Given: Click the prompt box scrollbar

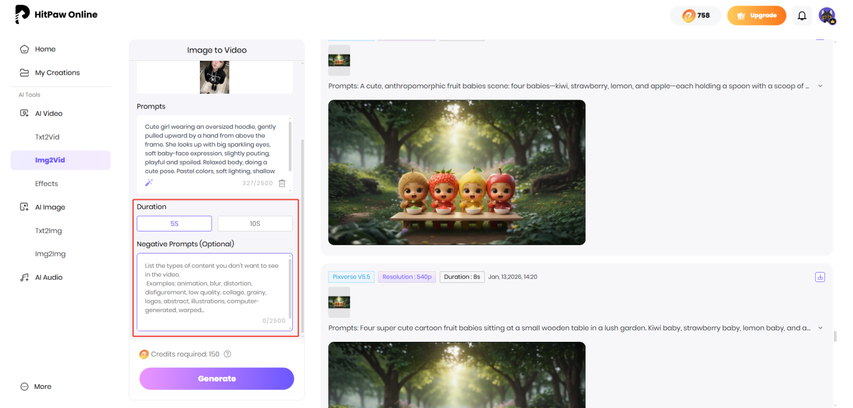Looking at the screenshot, I should (290, 145).
